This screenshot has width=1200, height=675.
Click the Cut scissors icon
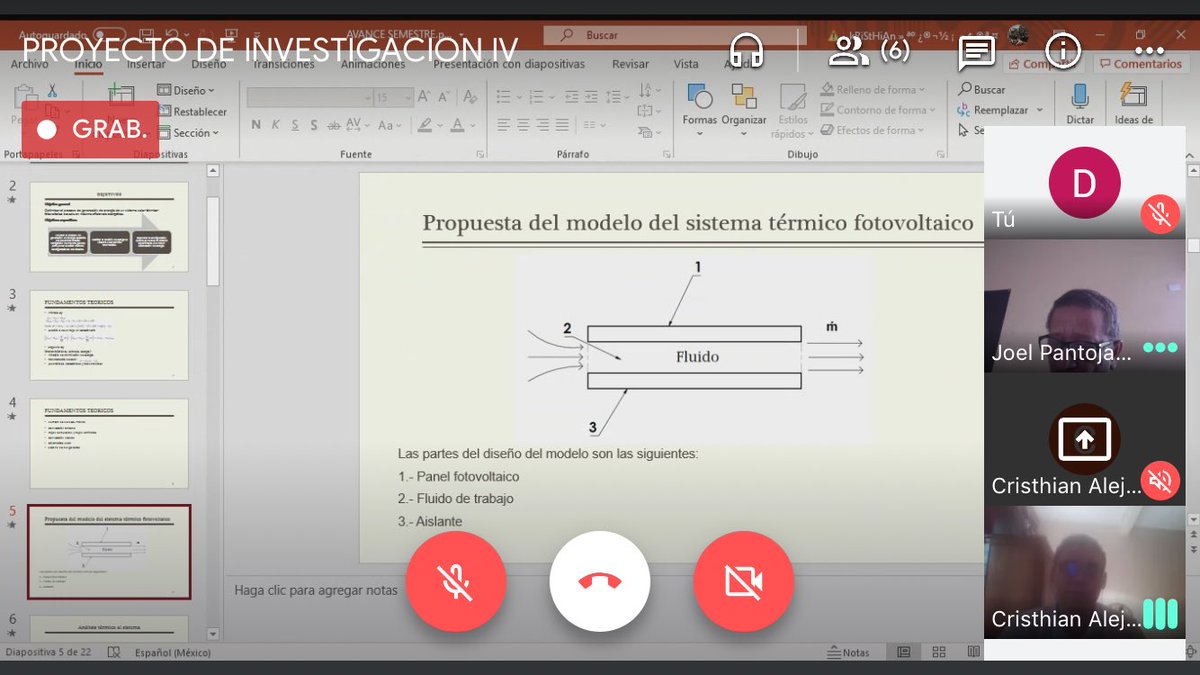[53, 91]
